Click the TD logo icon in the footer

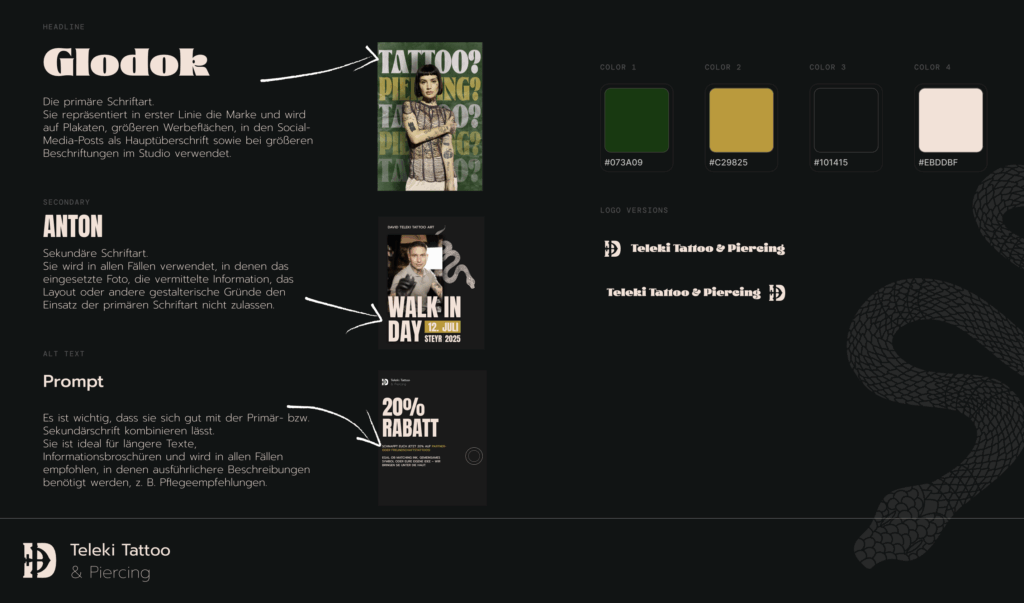pos(40,560)
